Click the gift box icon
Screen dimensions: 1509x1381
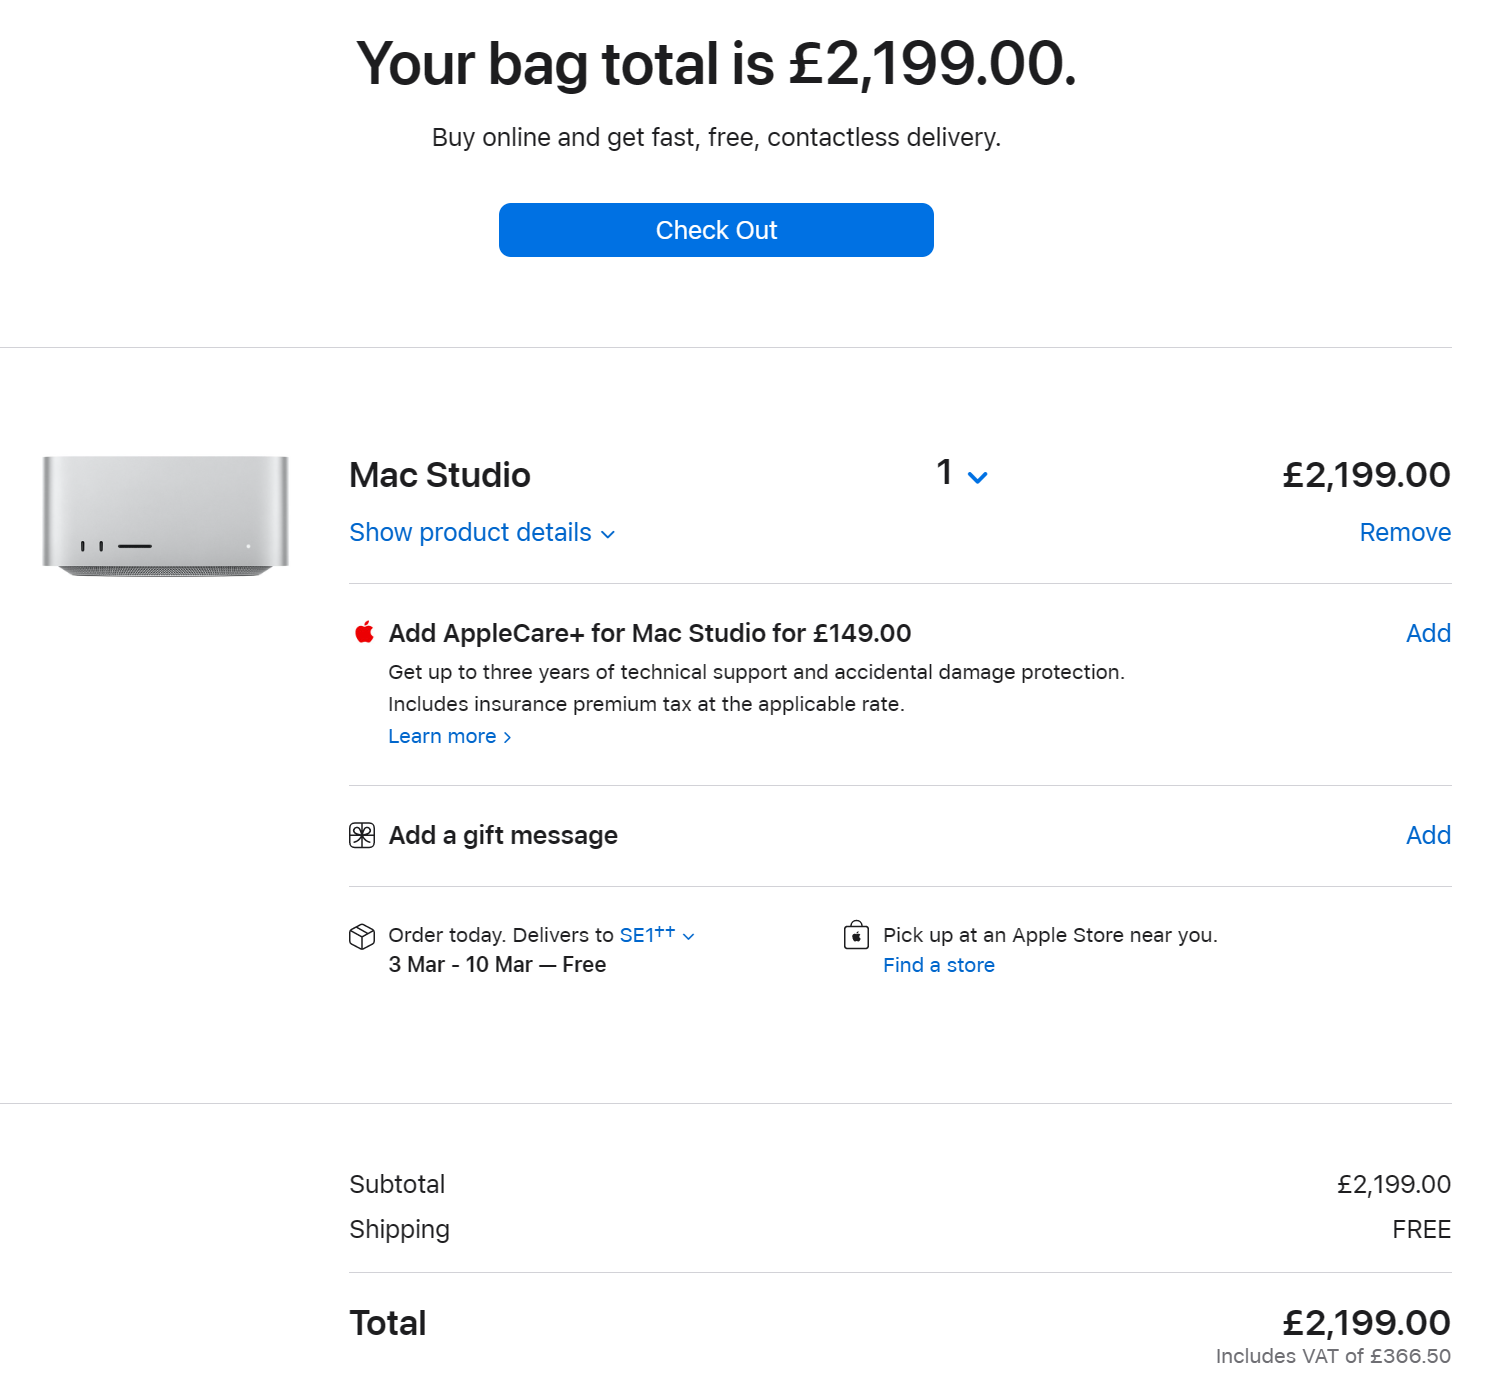362,835
